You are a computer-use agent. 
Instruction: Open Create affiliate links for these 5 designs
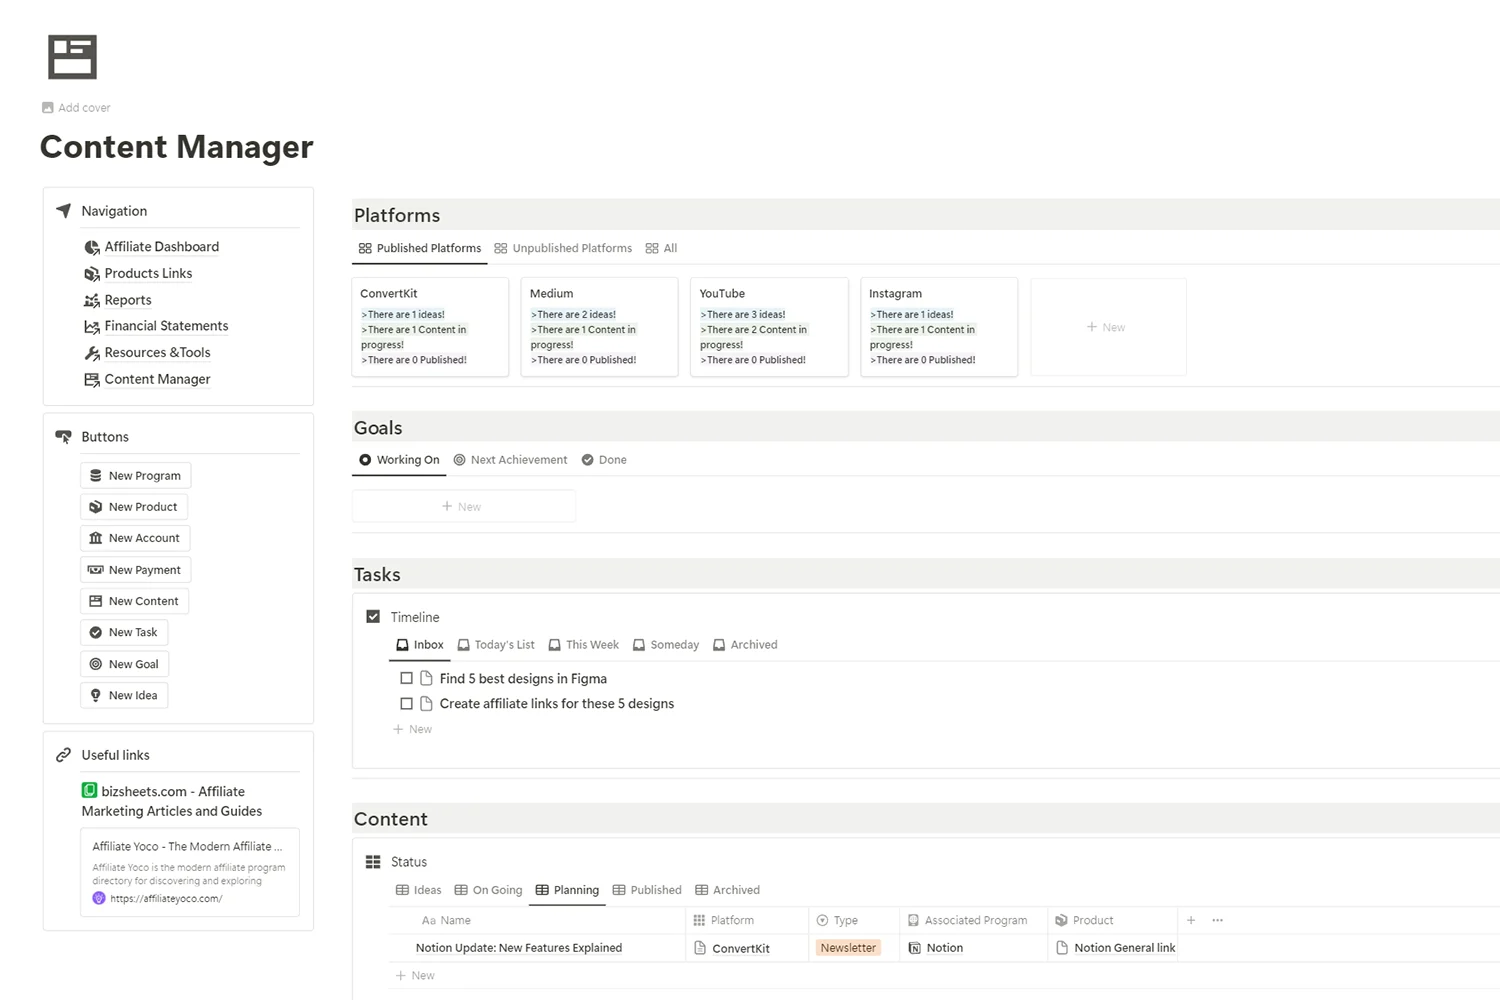click(x=557, y=704)
